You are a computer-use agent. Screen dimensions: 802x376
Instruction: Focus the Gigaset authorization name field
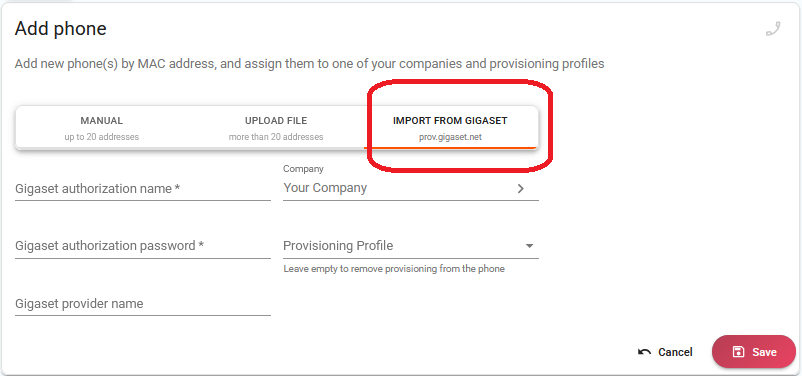coord(143,189)
